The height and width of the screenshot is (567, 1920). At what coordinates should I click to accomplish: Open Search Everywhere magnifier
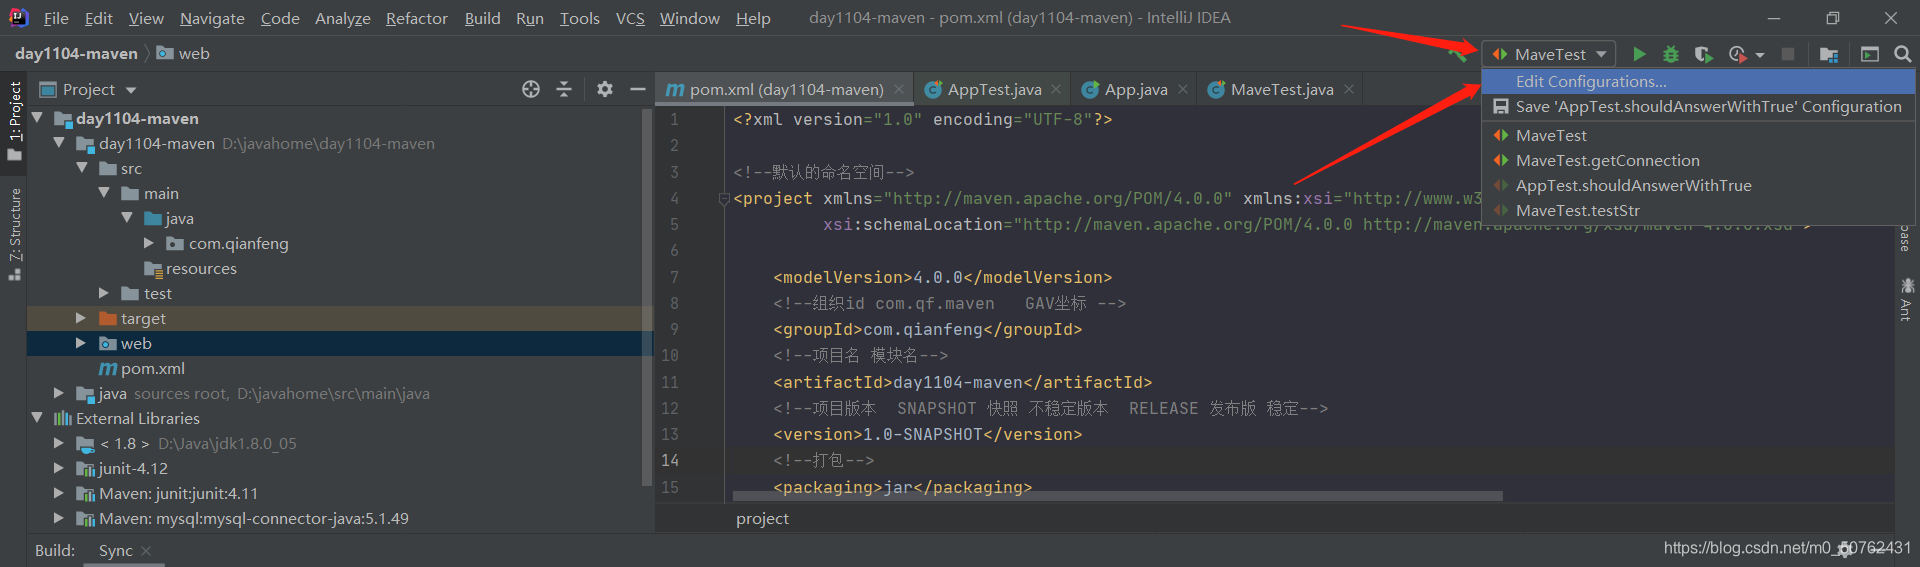tap(1903, 54)
